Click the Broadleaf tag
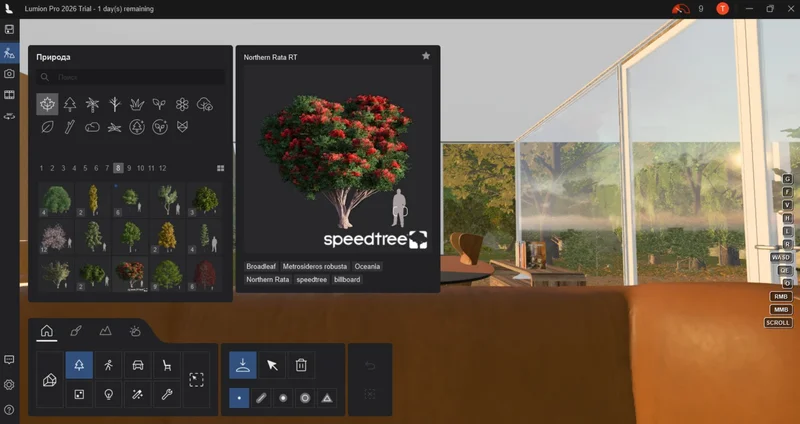Viewport: 800px width, 424px height. coord(261,266)
